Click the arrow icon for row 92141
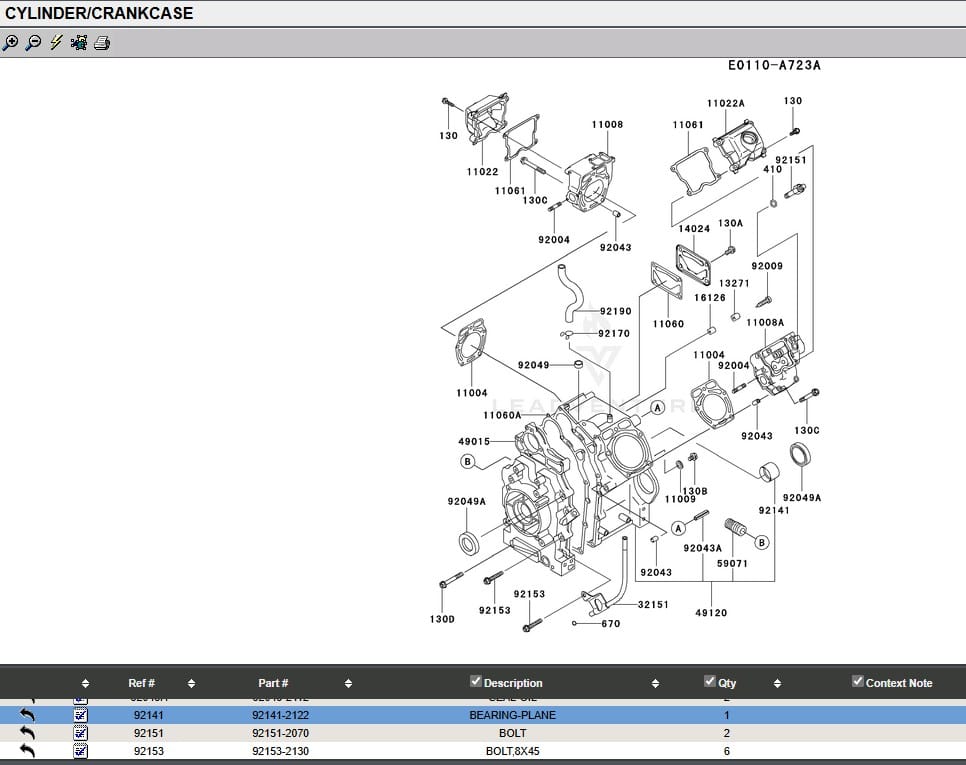 point(28,715)
